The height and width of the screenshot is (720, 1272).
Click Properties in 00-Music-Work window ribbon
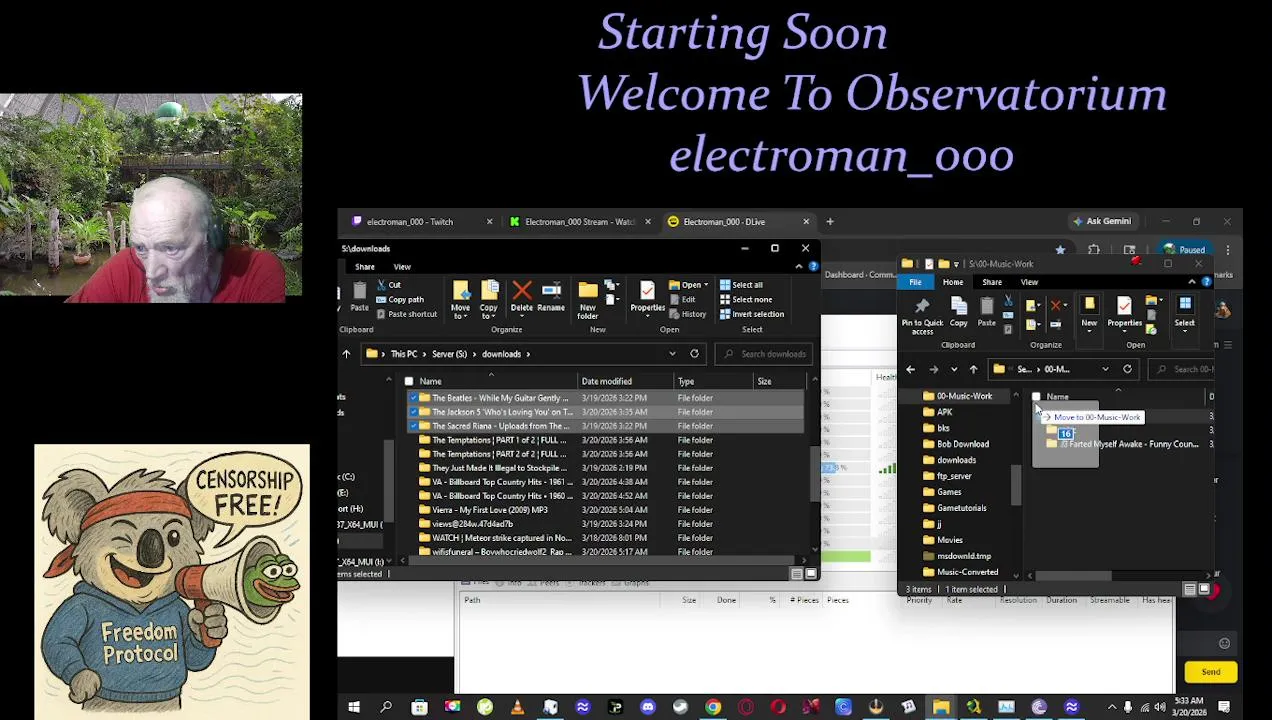tap(1124, 312)
